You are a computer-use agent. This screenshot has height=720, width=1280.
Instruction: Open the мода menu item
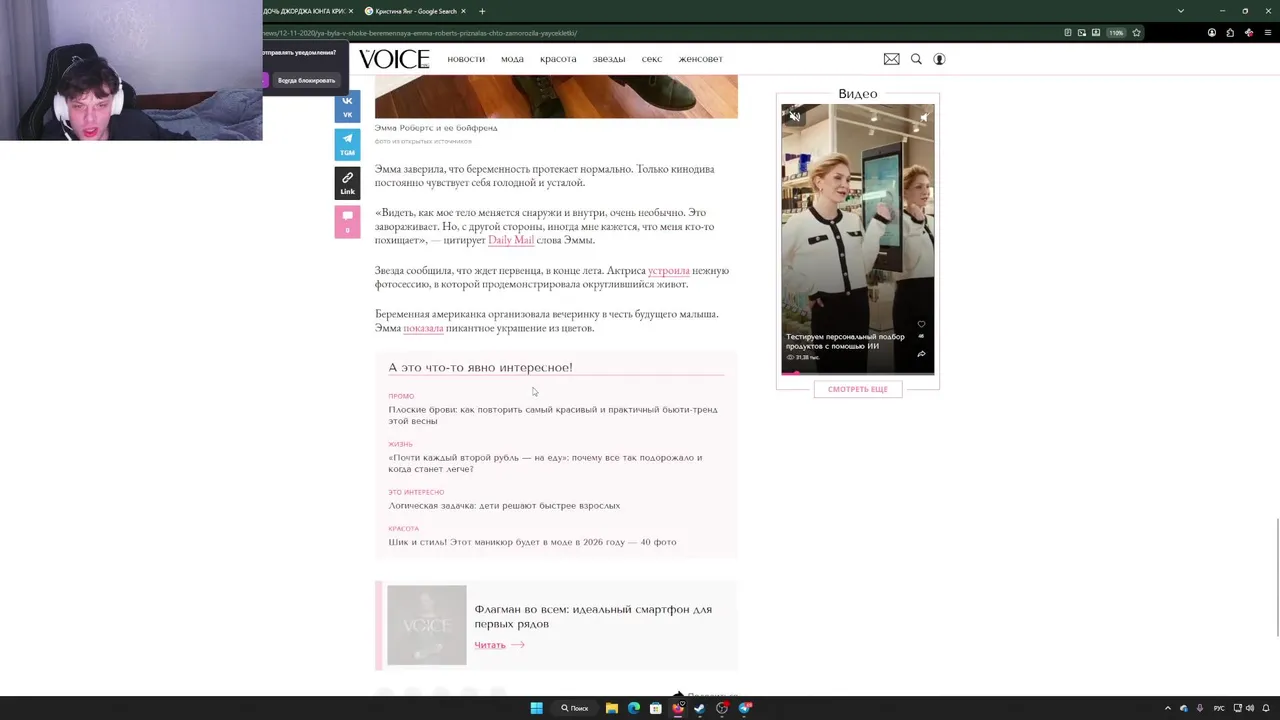click(512, 59)
